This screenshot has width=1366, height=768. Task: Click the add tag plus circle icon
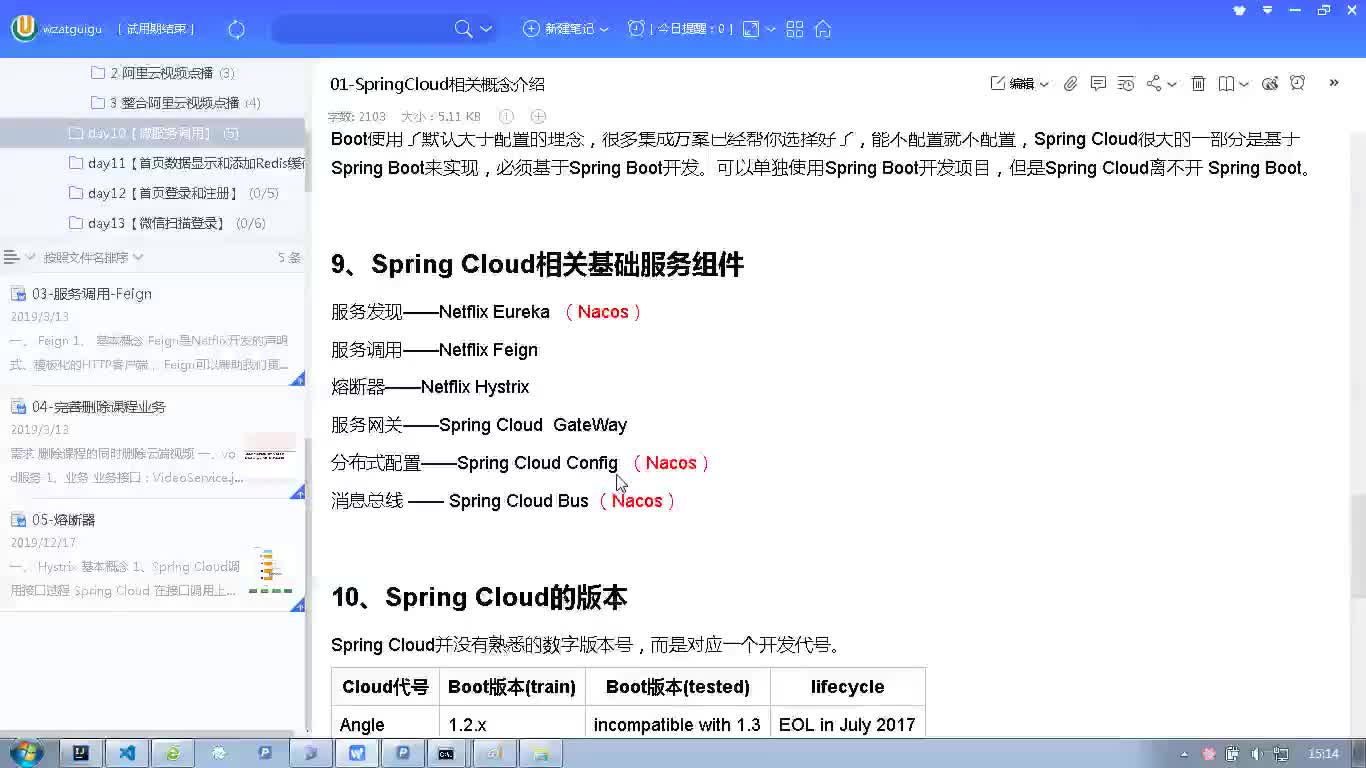click(x=538, y=116)
